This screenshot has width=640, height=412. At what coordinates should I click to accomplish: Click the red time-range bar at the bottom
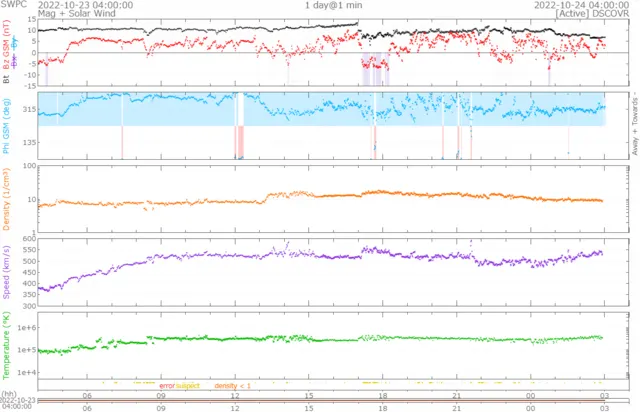pos(321,401)
